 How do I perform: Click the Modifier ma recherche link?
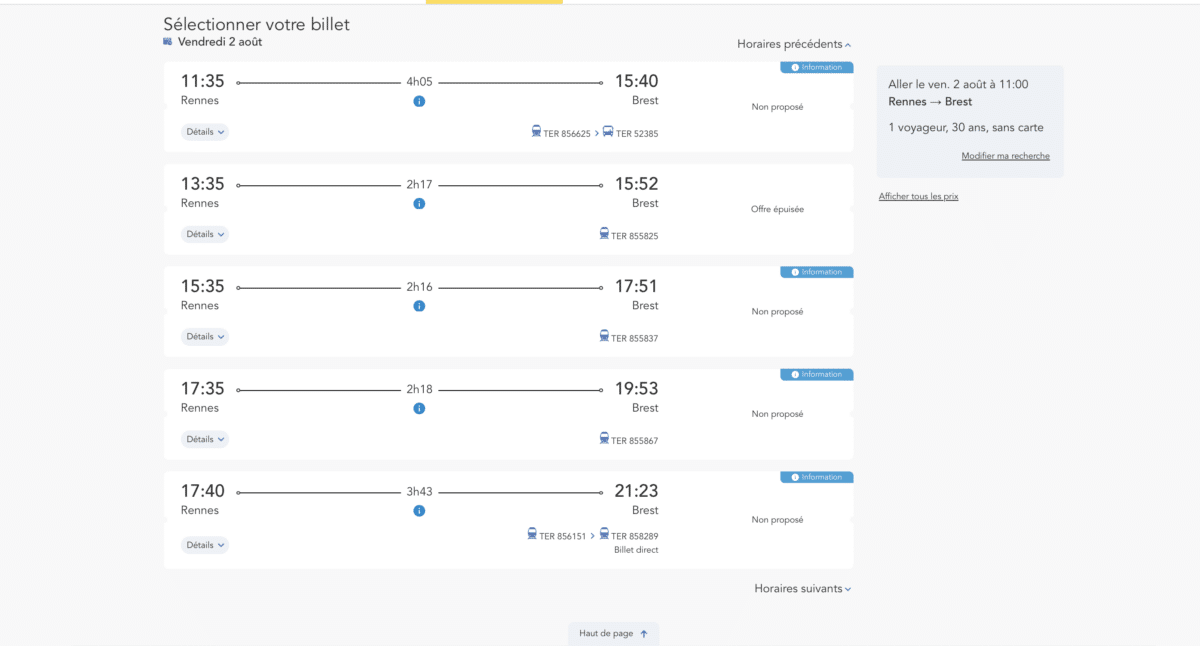coord(1005,156)
